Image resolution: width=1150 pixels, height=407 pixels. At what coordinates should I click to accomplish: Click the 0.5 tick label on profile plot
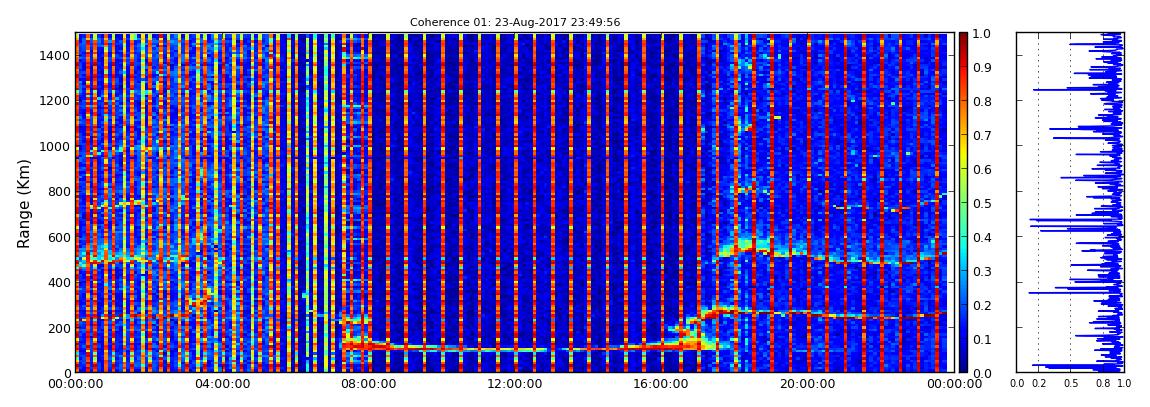pyautogui.click(x=1070, y=384)
